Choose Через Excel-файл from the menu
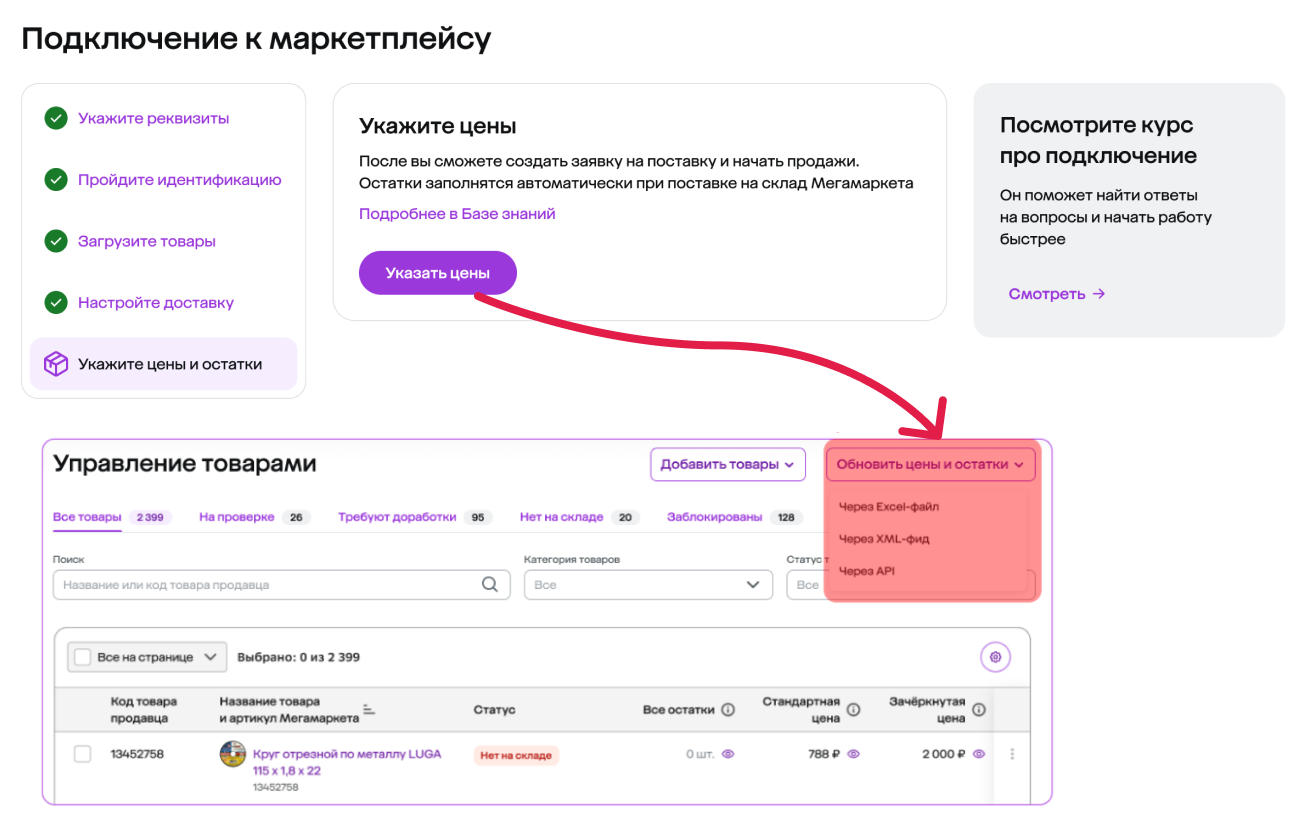The image size is (1308, 830). tap(889, 506)
